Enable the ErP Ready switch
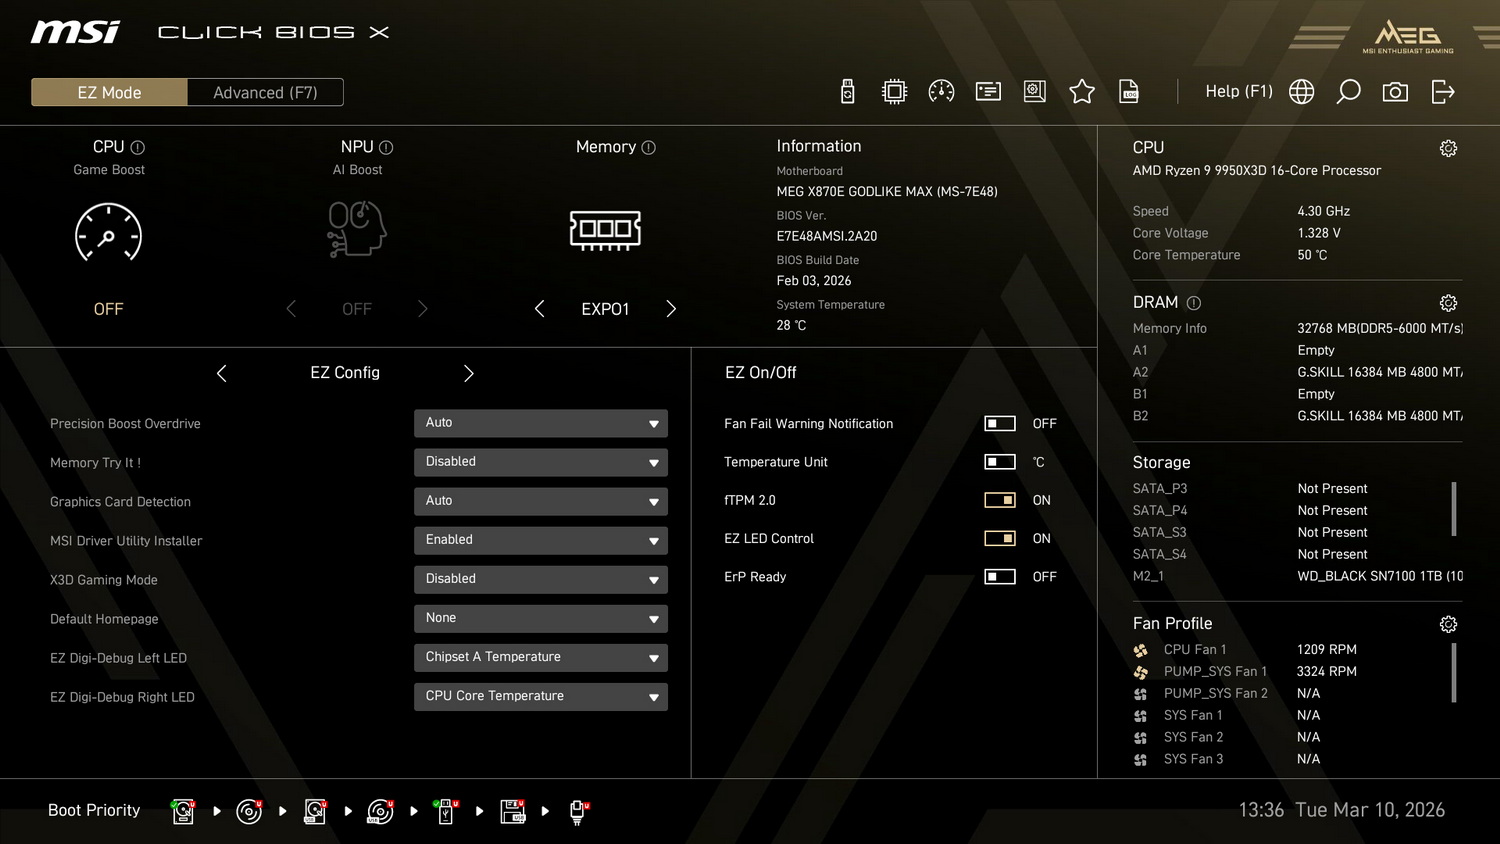Viewport: 1500px width, 844px height. click(1000, 577)
